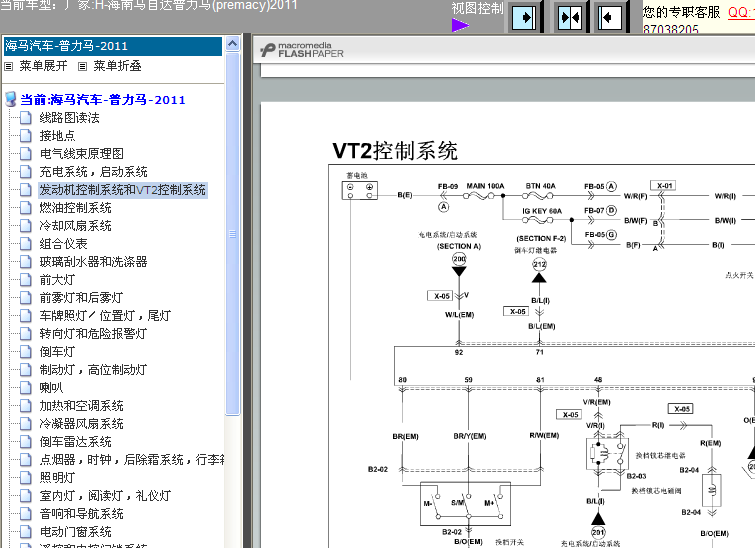Open the 组合仪表 tree entry
Viewport: 755px width, 548px height.
[x=63, y=244]
